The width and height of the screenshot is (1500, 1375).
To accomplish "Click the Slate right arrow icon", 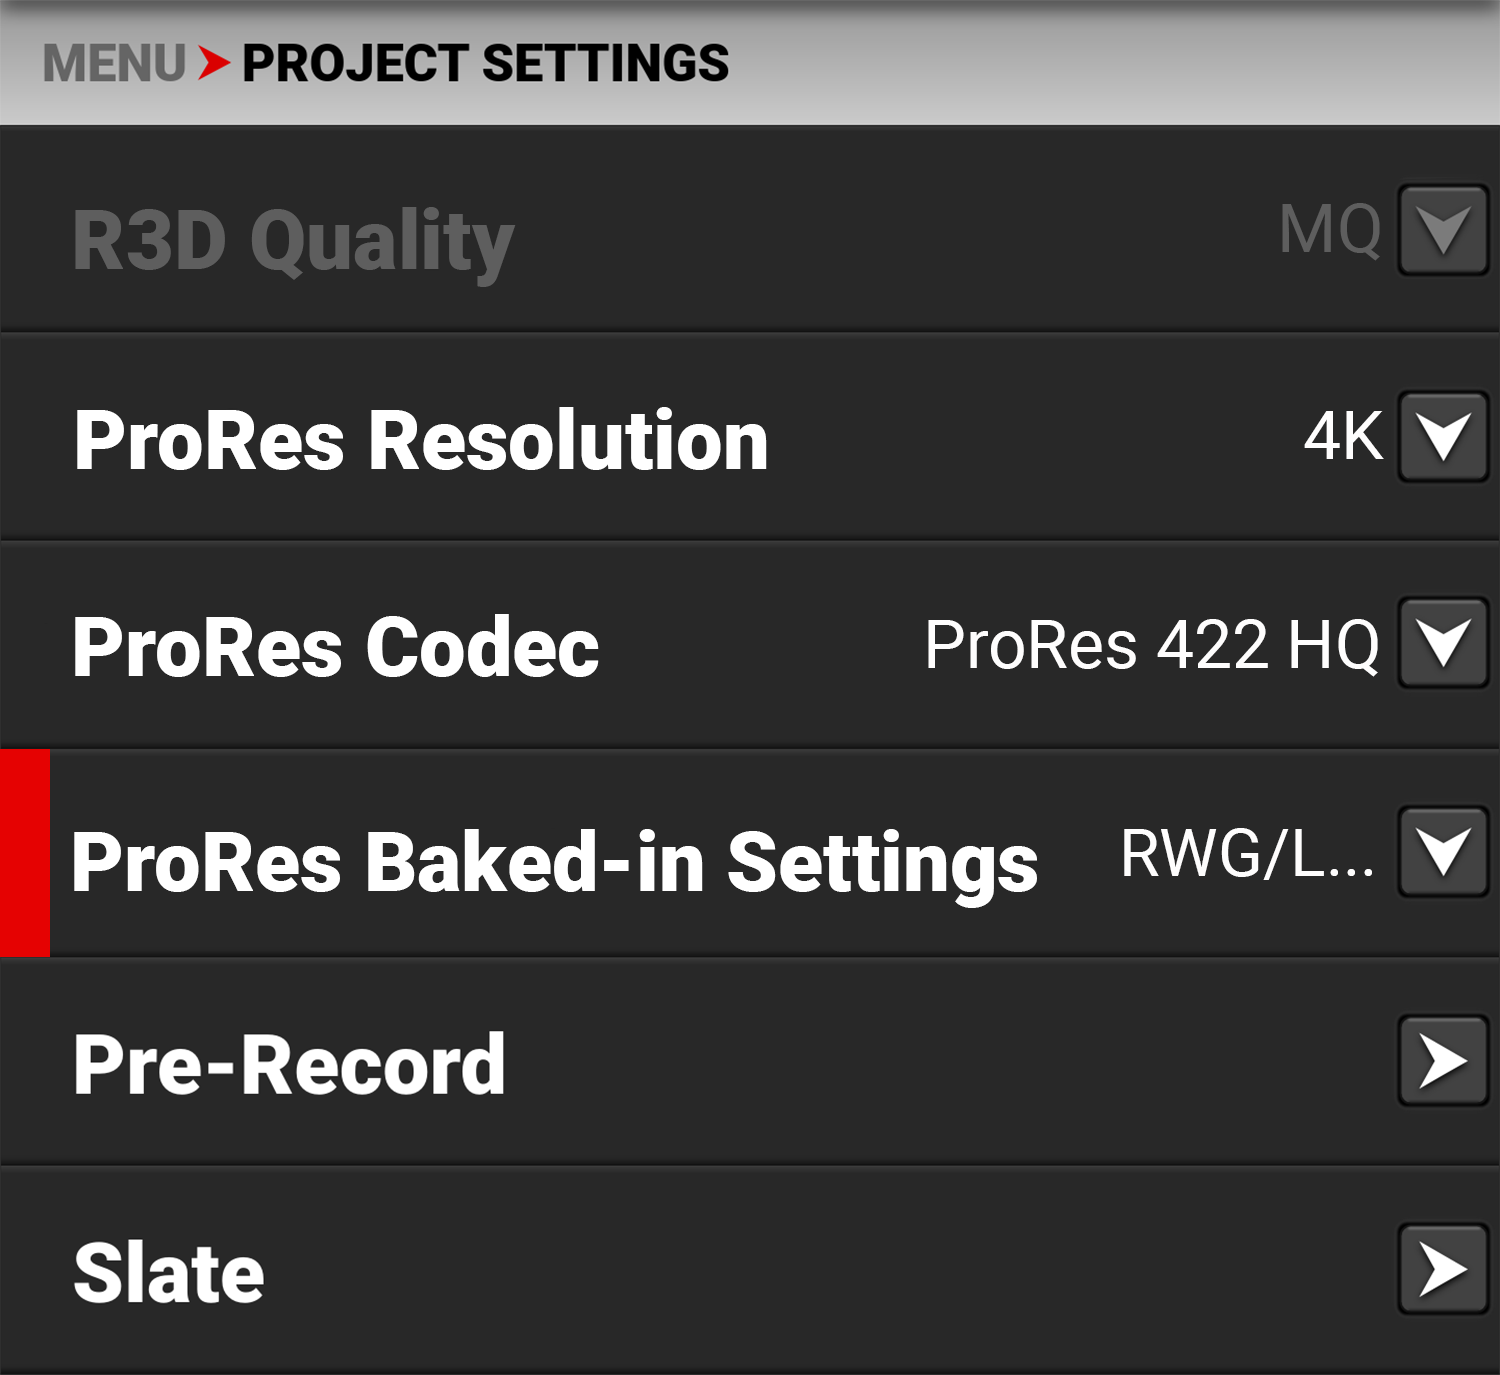I will [x=1443, y=1269].
